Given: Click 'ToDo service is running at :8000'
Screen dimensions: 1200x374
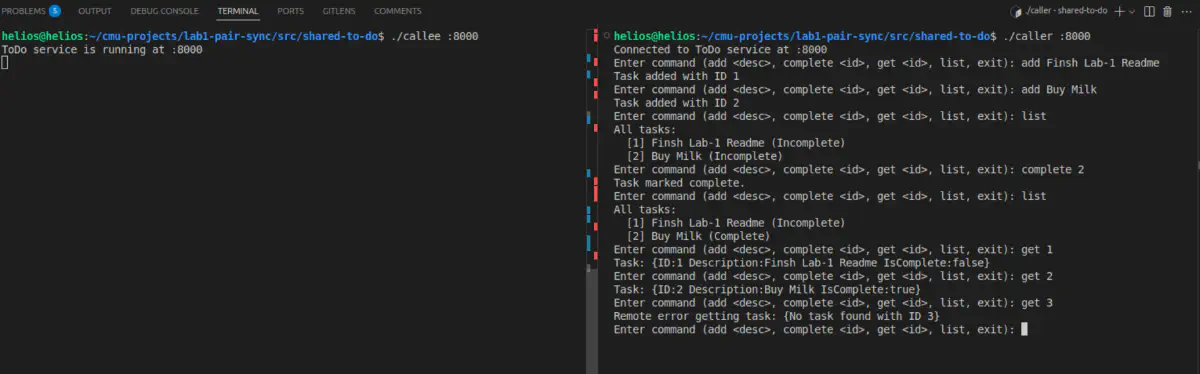Looking at the screenshot, I should [102, 49].
